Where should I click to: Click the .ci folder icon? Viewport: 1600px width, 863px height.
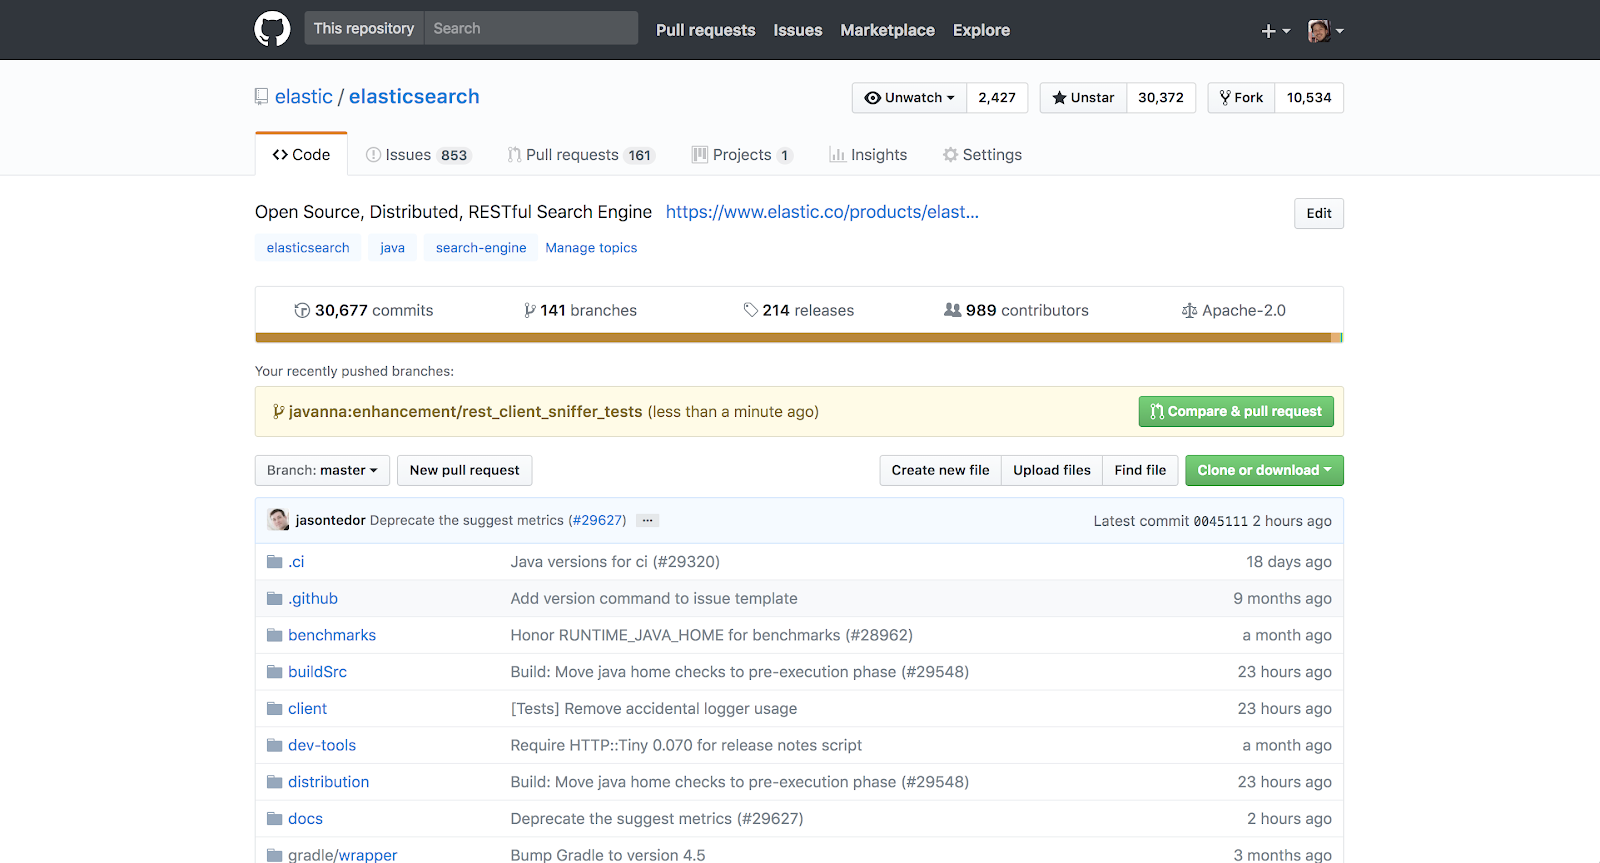tap(275, 562)
